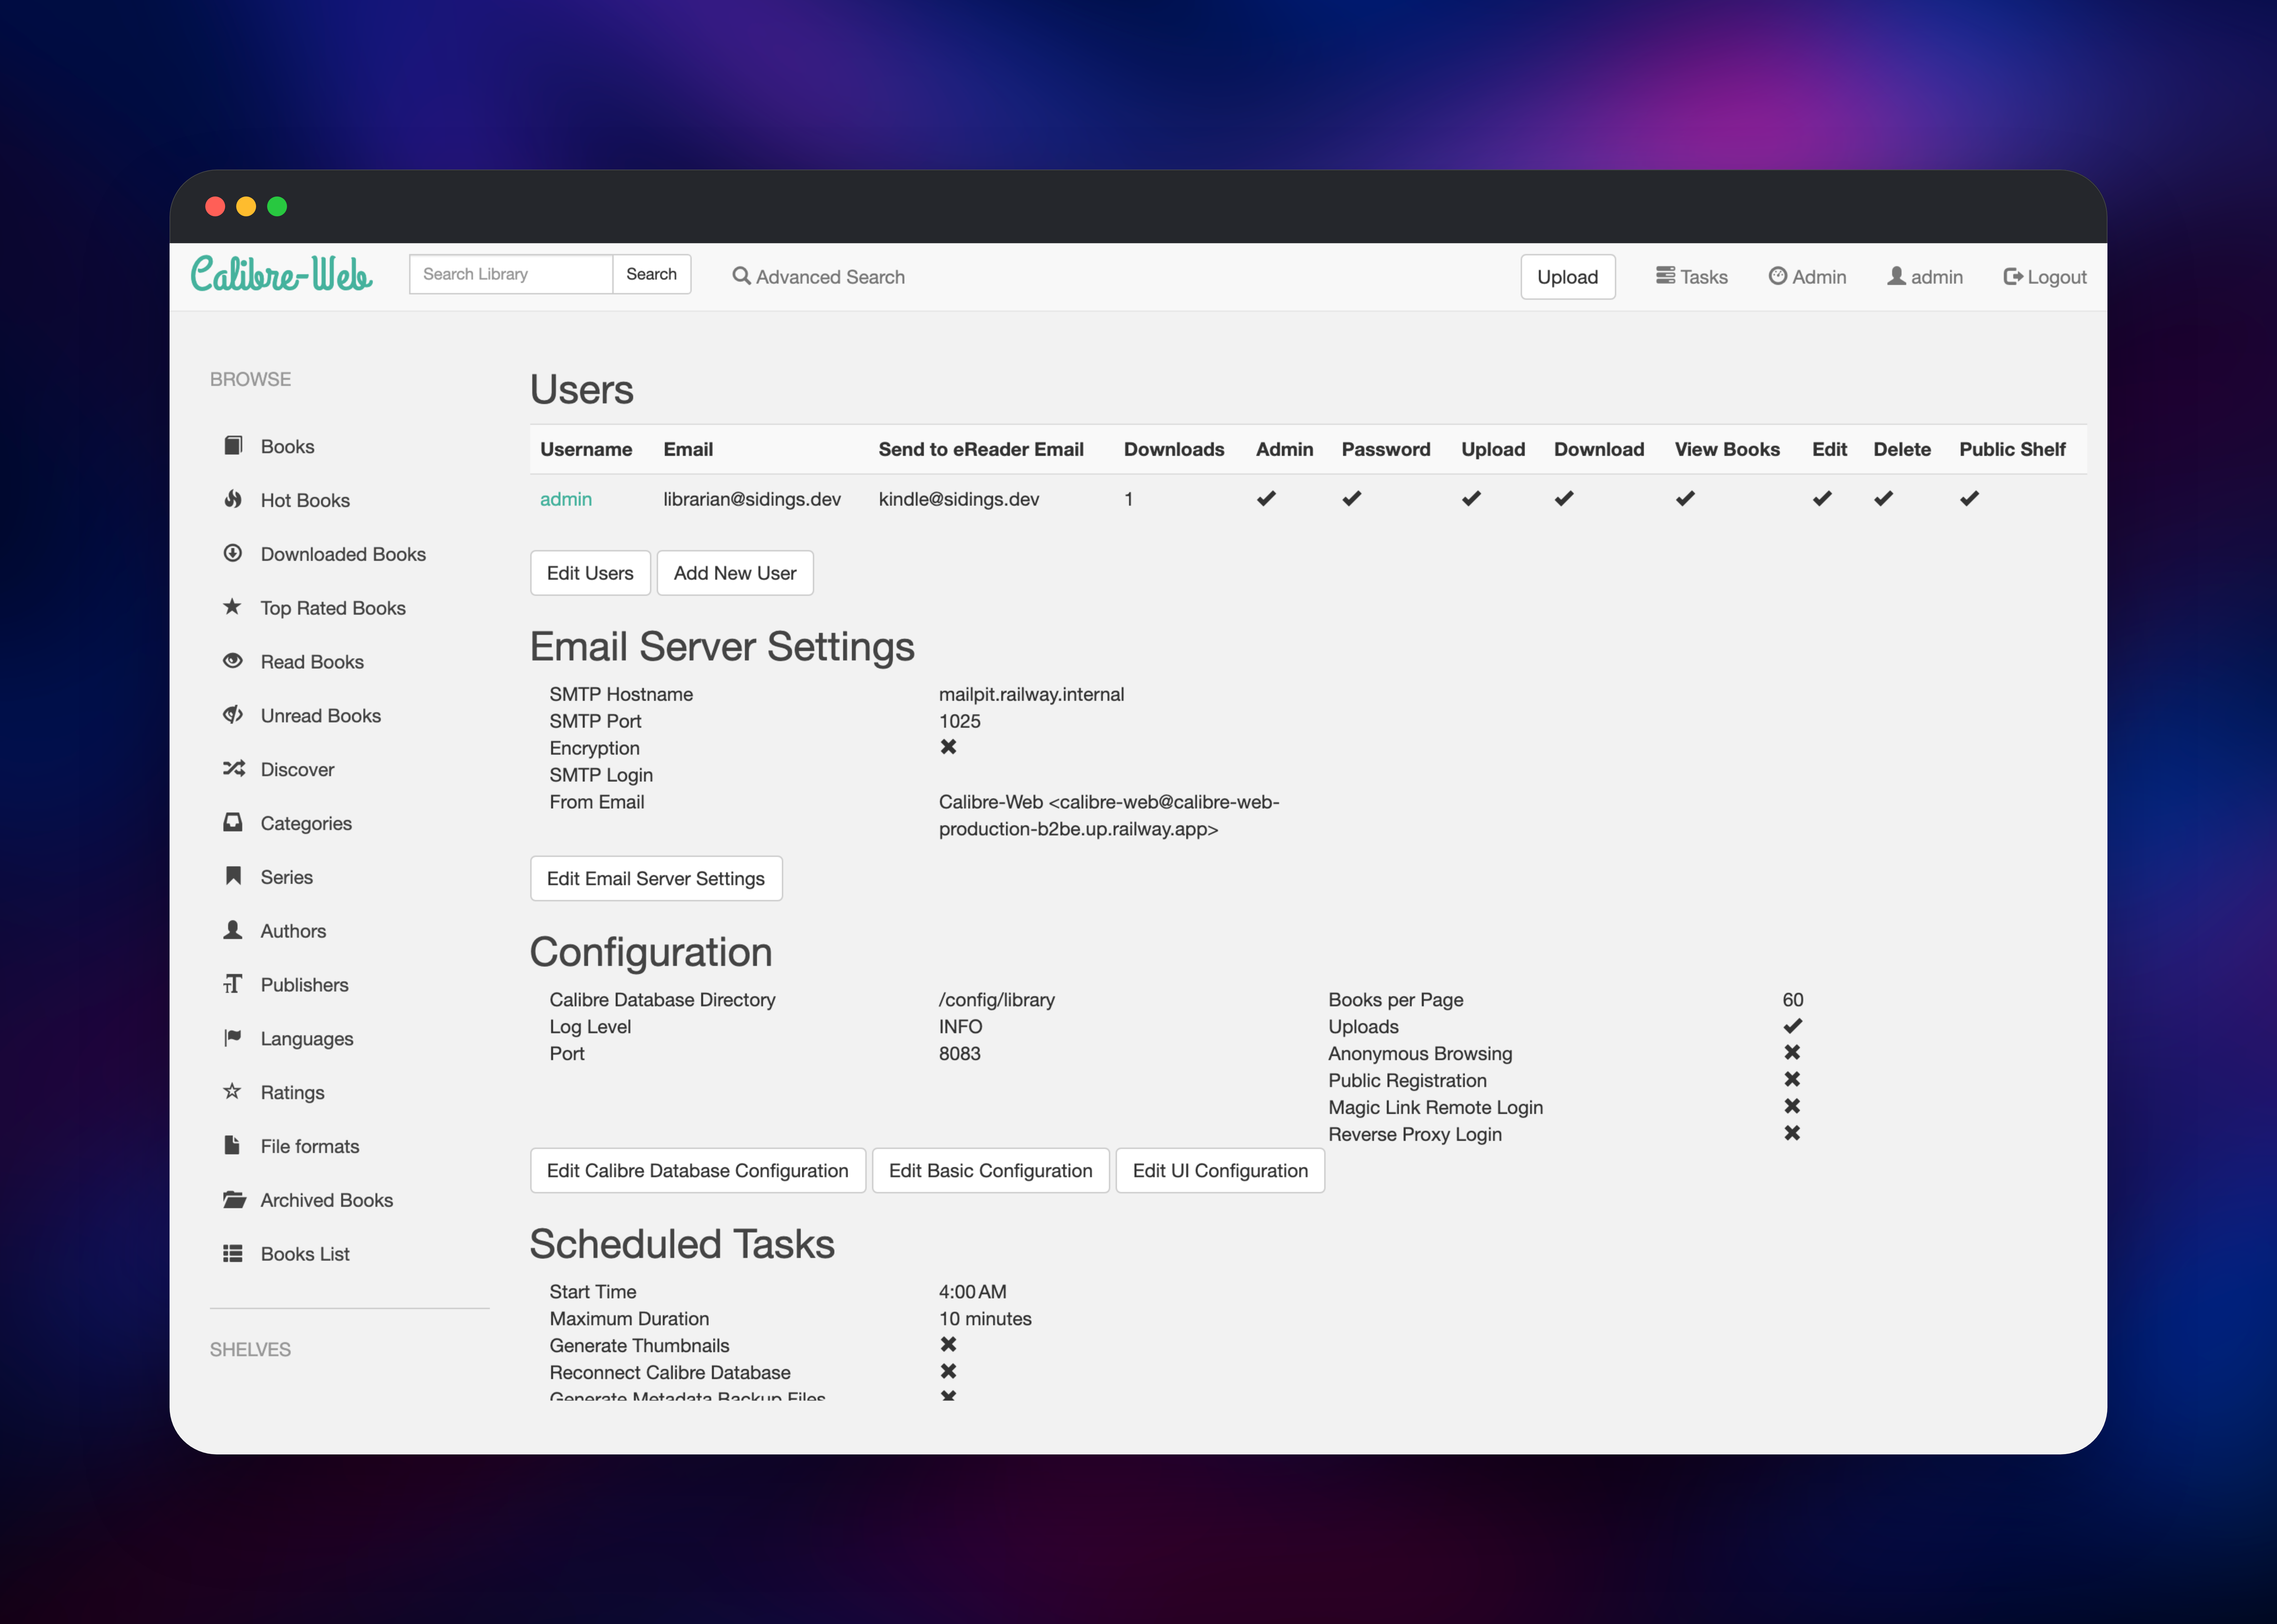Click the Logout arrow icon
The width and height of the screenshot is (2277, 1624).
click(2013, 276)
